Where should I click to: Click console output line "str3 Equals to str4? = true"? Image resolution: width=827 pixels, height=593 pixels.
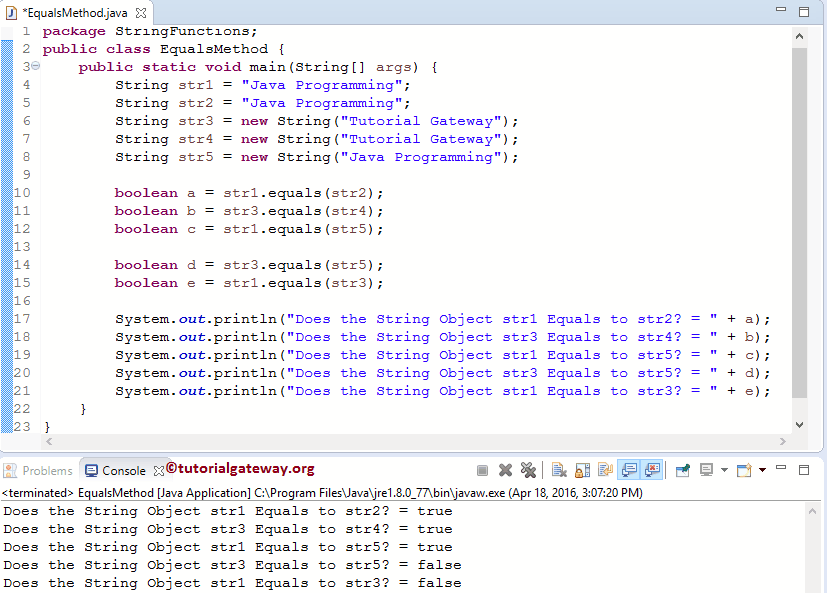pos(228,529)
